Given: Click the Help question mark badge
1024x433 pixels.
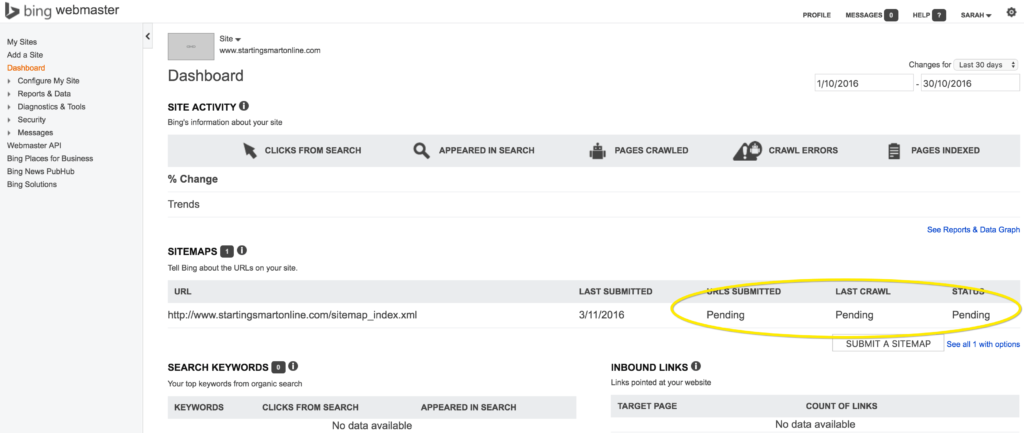Looking at the screenshot, I should (x=938, y=15).
